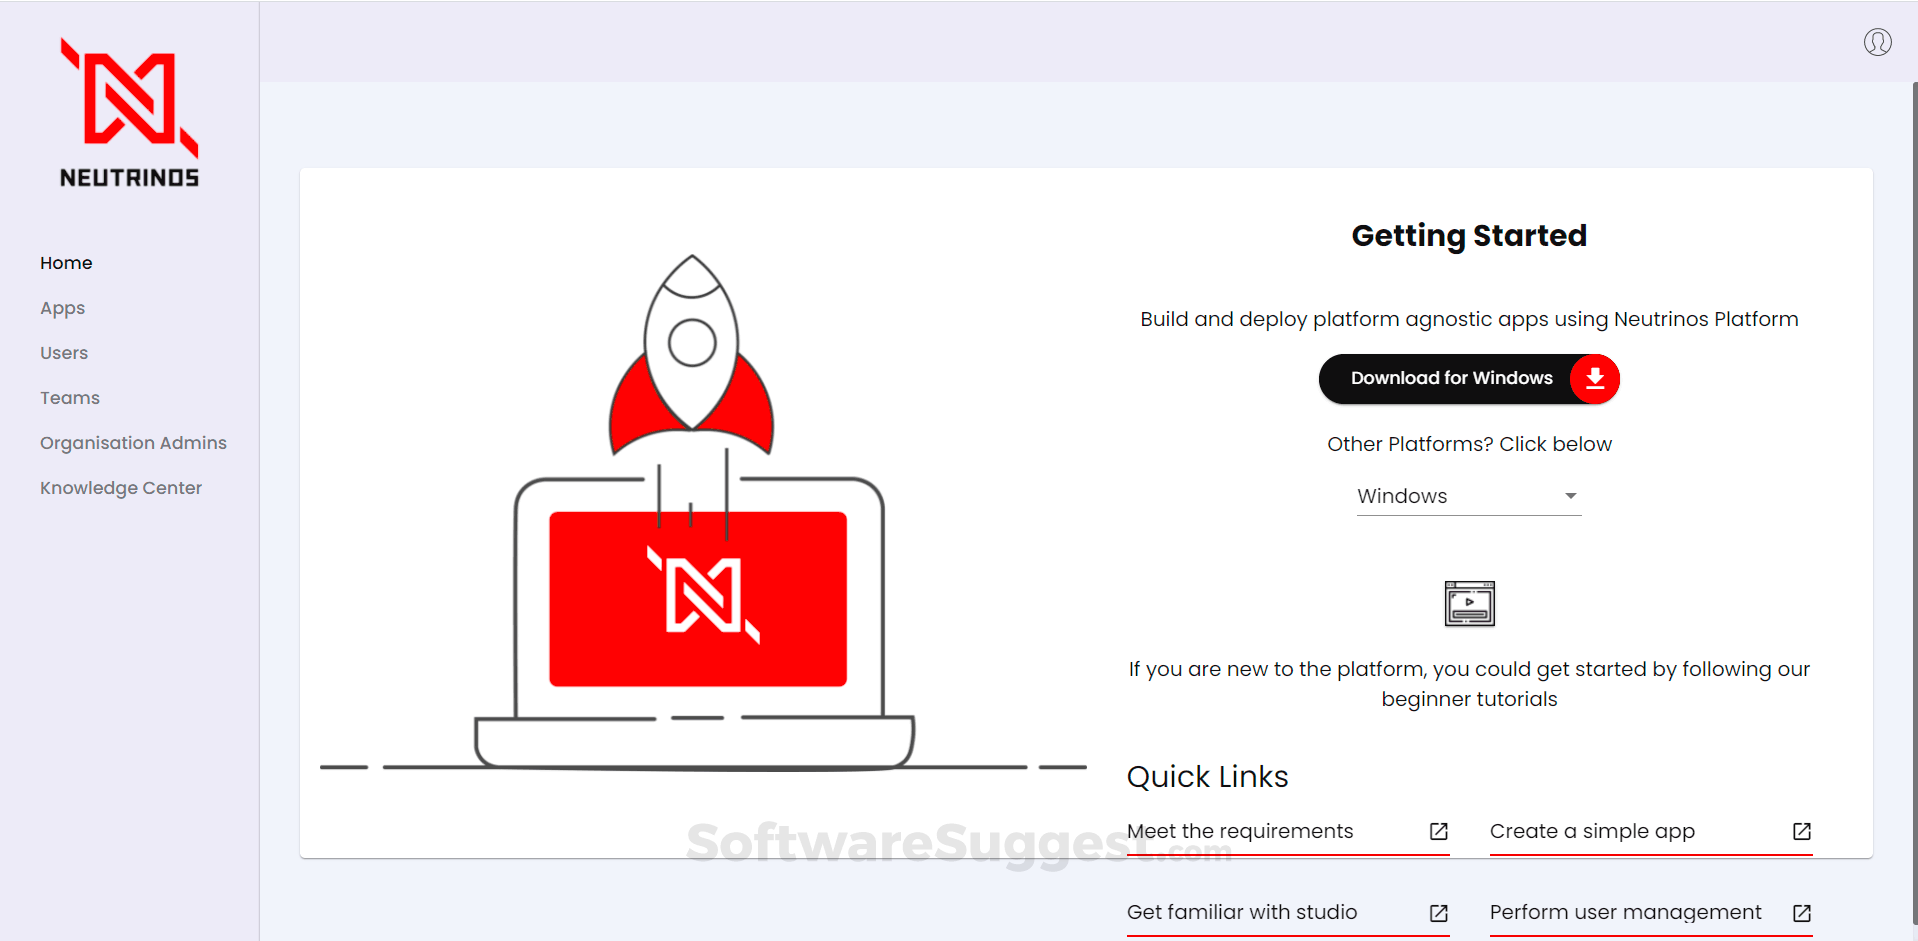
Task: Open external link icon for Perform user management
Action: (x=1801, y=913)
